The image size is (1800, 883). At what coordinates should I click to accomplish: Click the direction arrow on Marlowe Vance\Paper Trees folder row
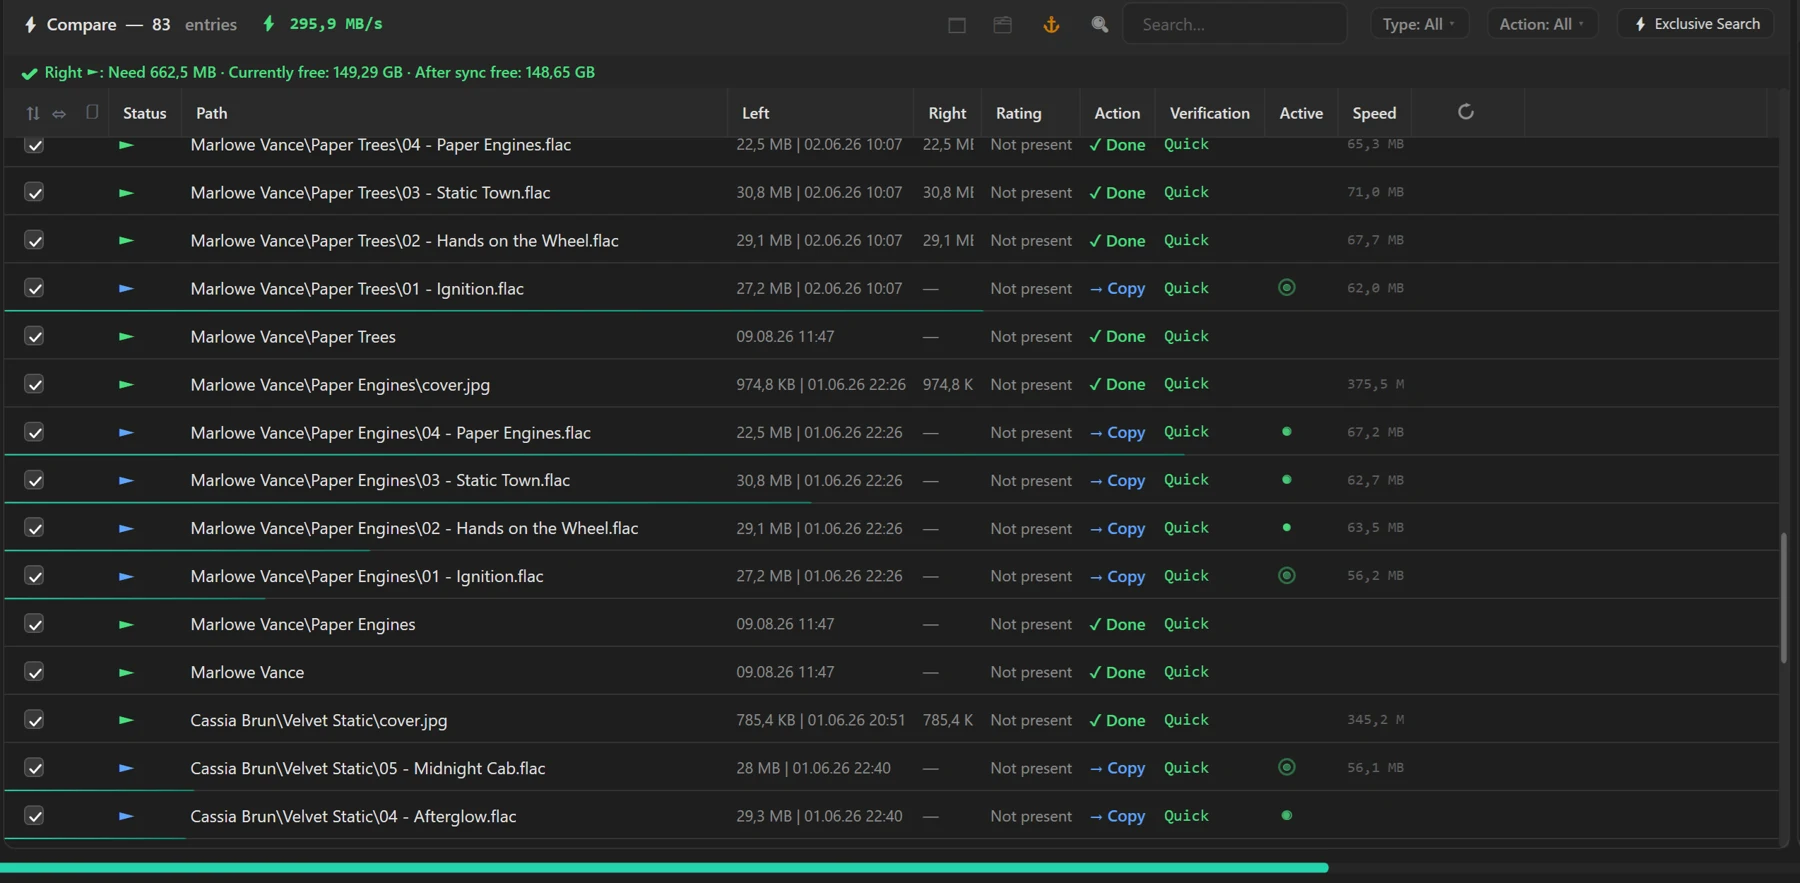point(126,337)
